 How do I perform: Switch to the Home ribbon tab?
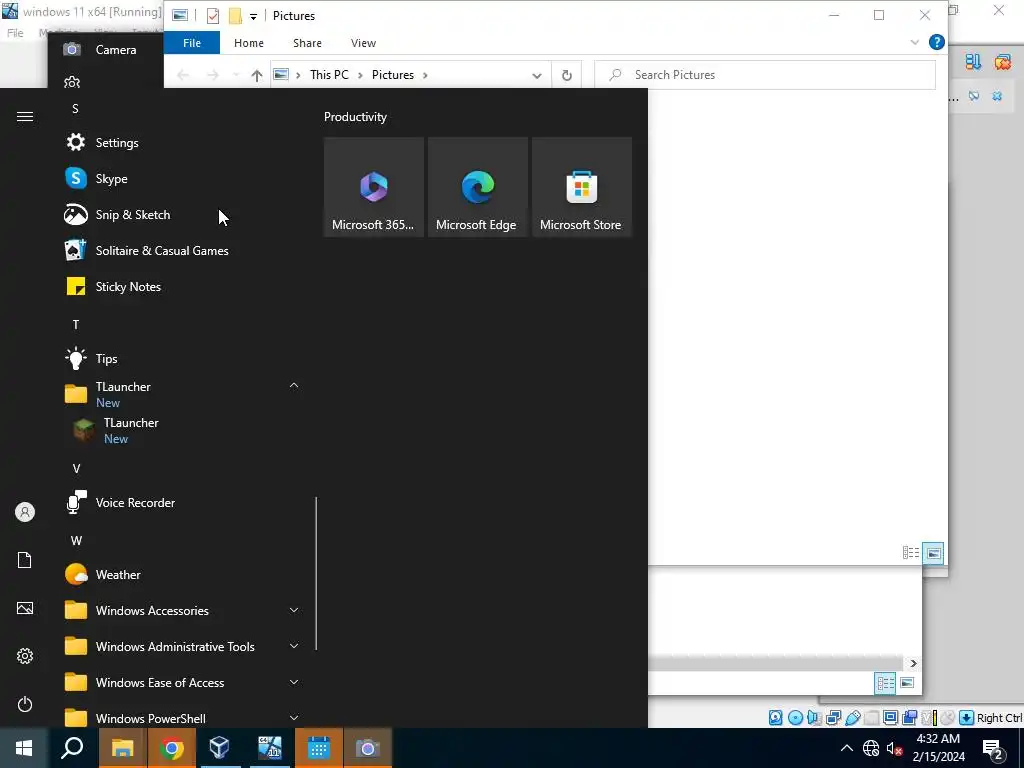[249, 43]
